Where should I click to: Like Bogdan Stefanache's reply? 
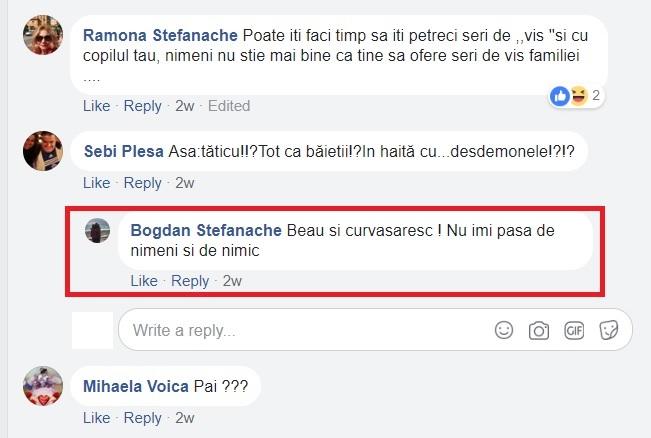click(144, 281)
